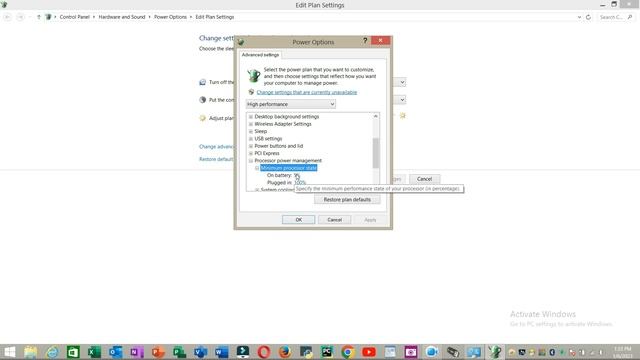
Task: Open the Windows Store taskbar icon
Action: (x=73, y=352)
